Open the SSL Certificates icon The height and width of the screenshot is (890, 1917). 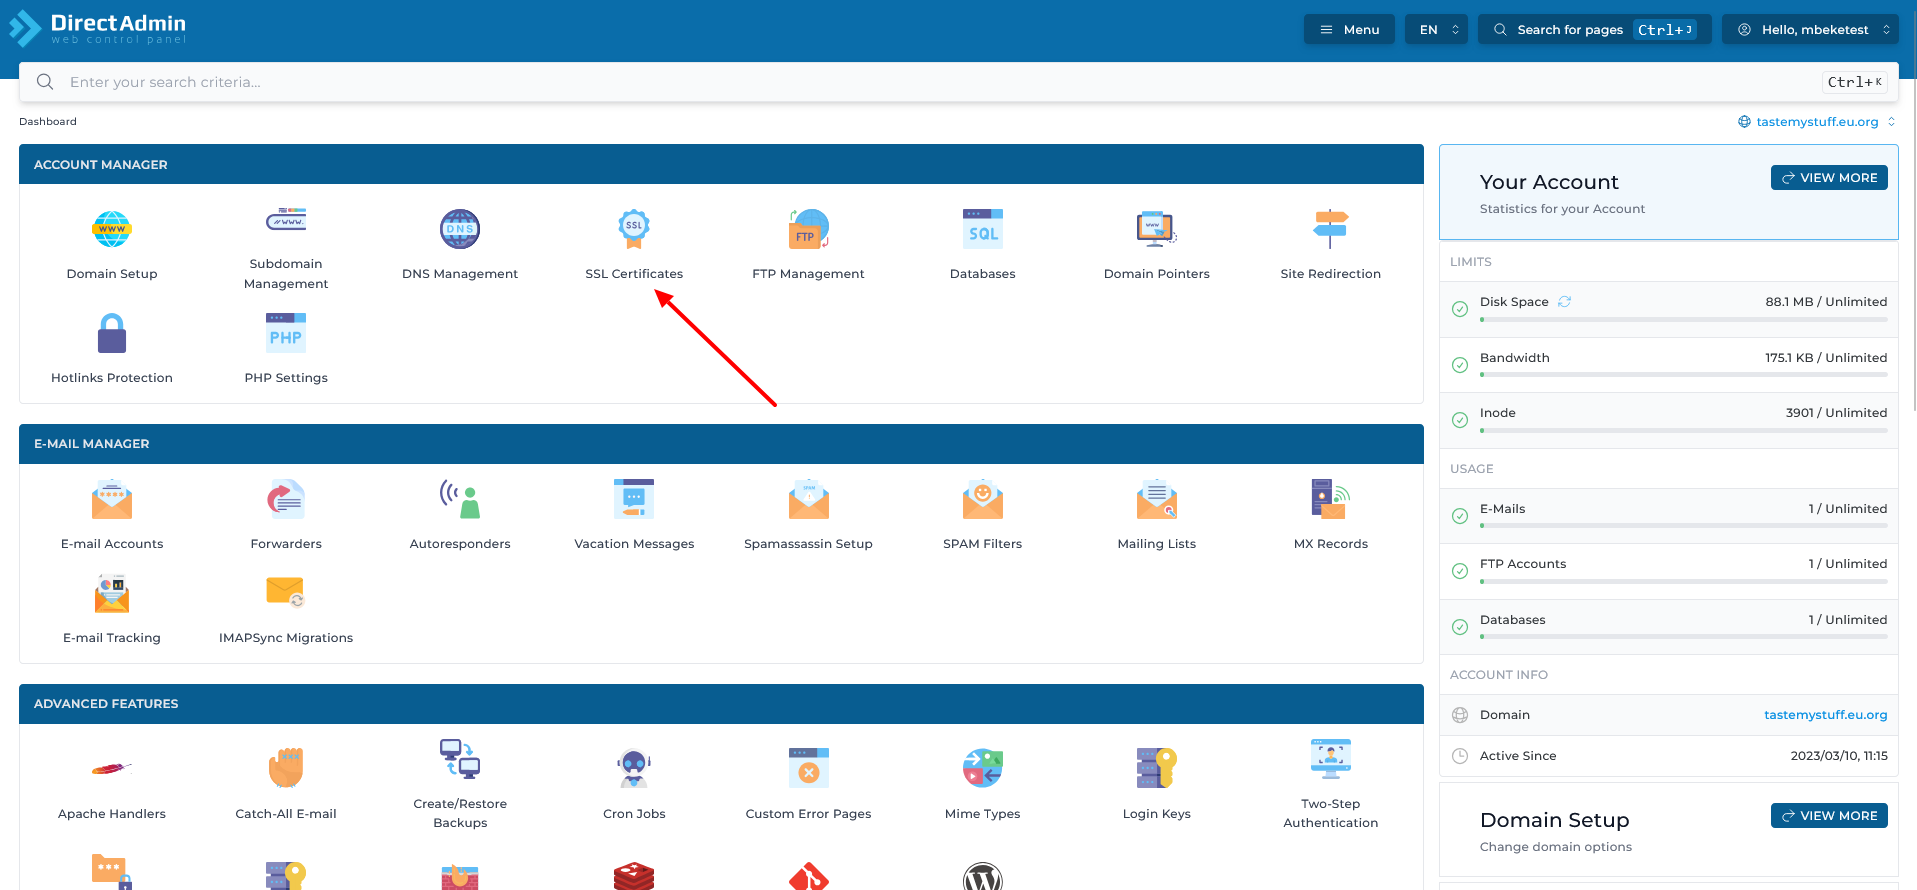pyautogui.click(x=634, y=229)
